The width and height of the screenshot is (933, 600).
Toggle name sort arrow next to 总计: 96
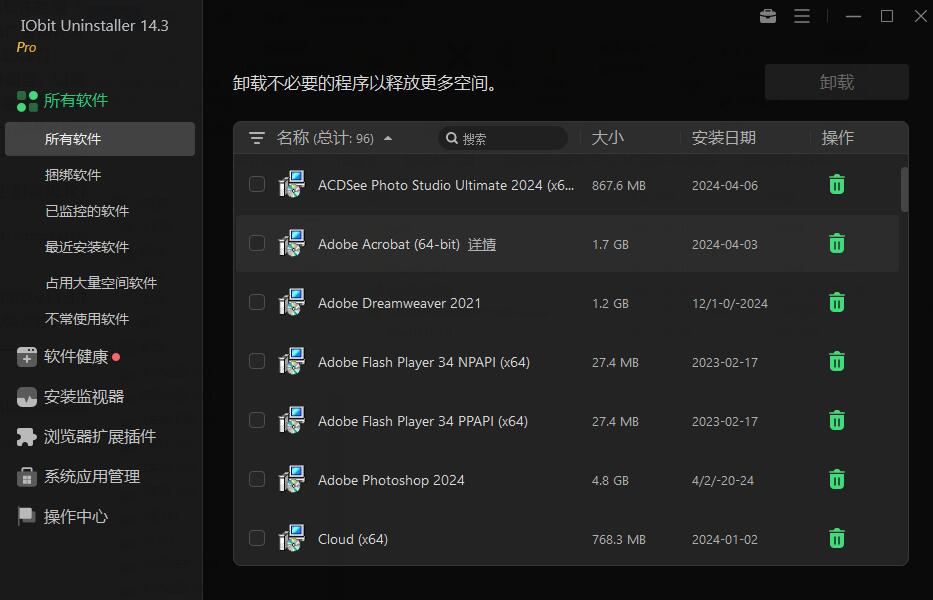coord(388,138)
